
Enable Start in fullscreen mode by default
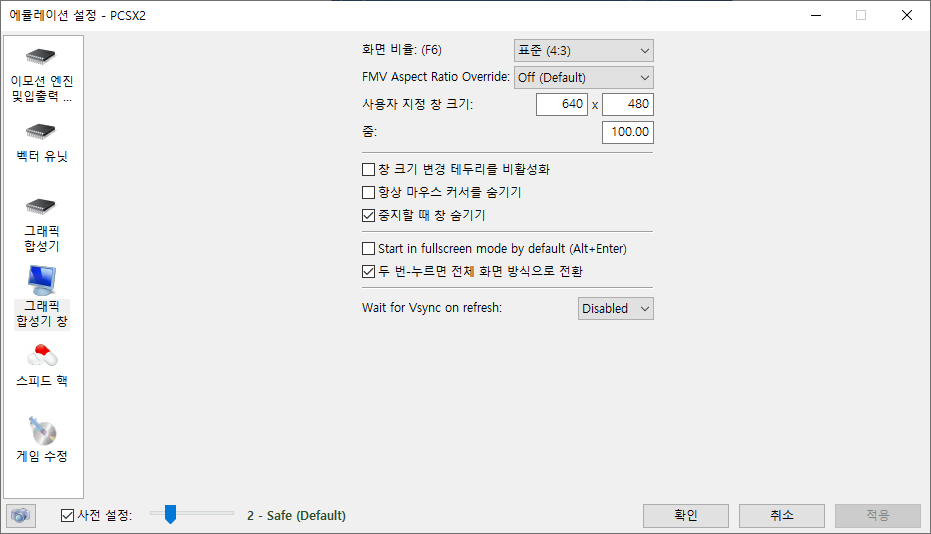[368, 248]
